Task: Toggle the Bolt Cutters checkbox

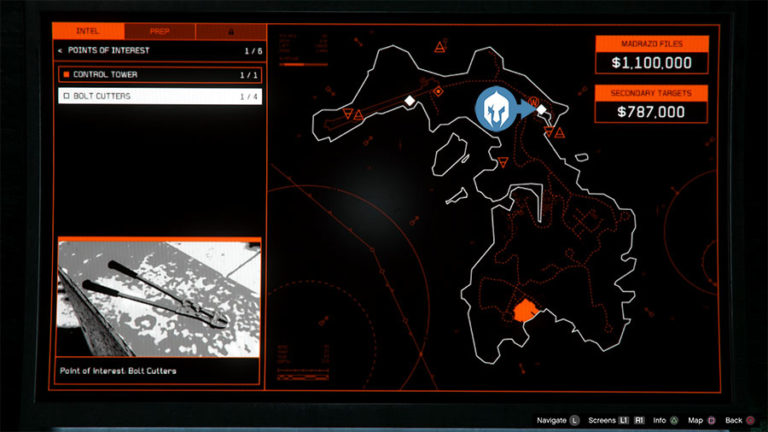Action: [x=66, y=97]
